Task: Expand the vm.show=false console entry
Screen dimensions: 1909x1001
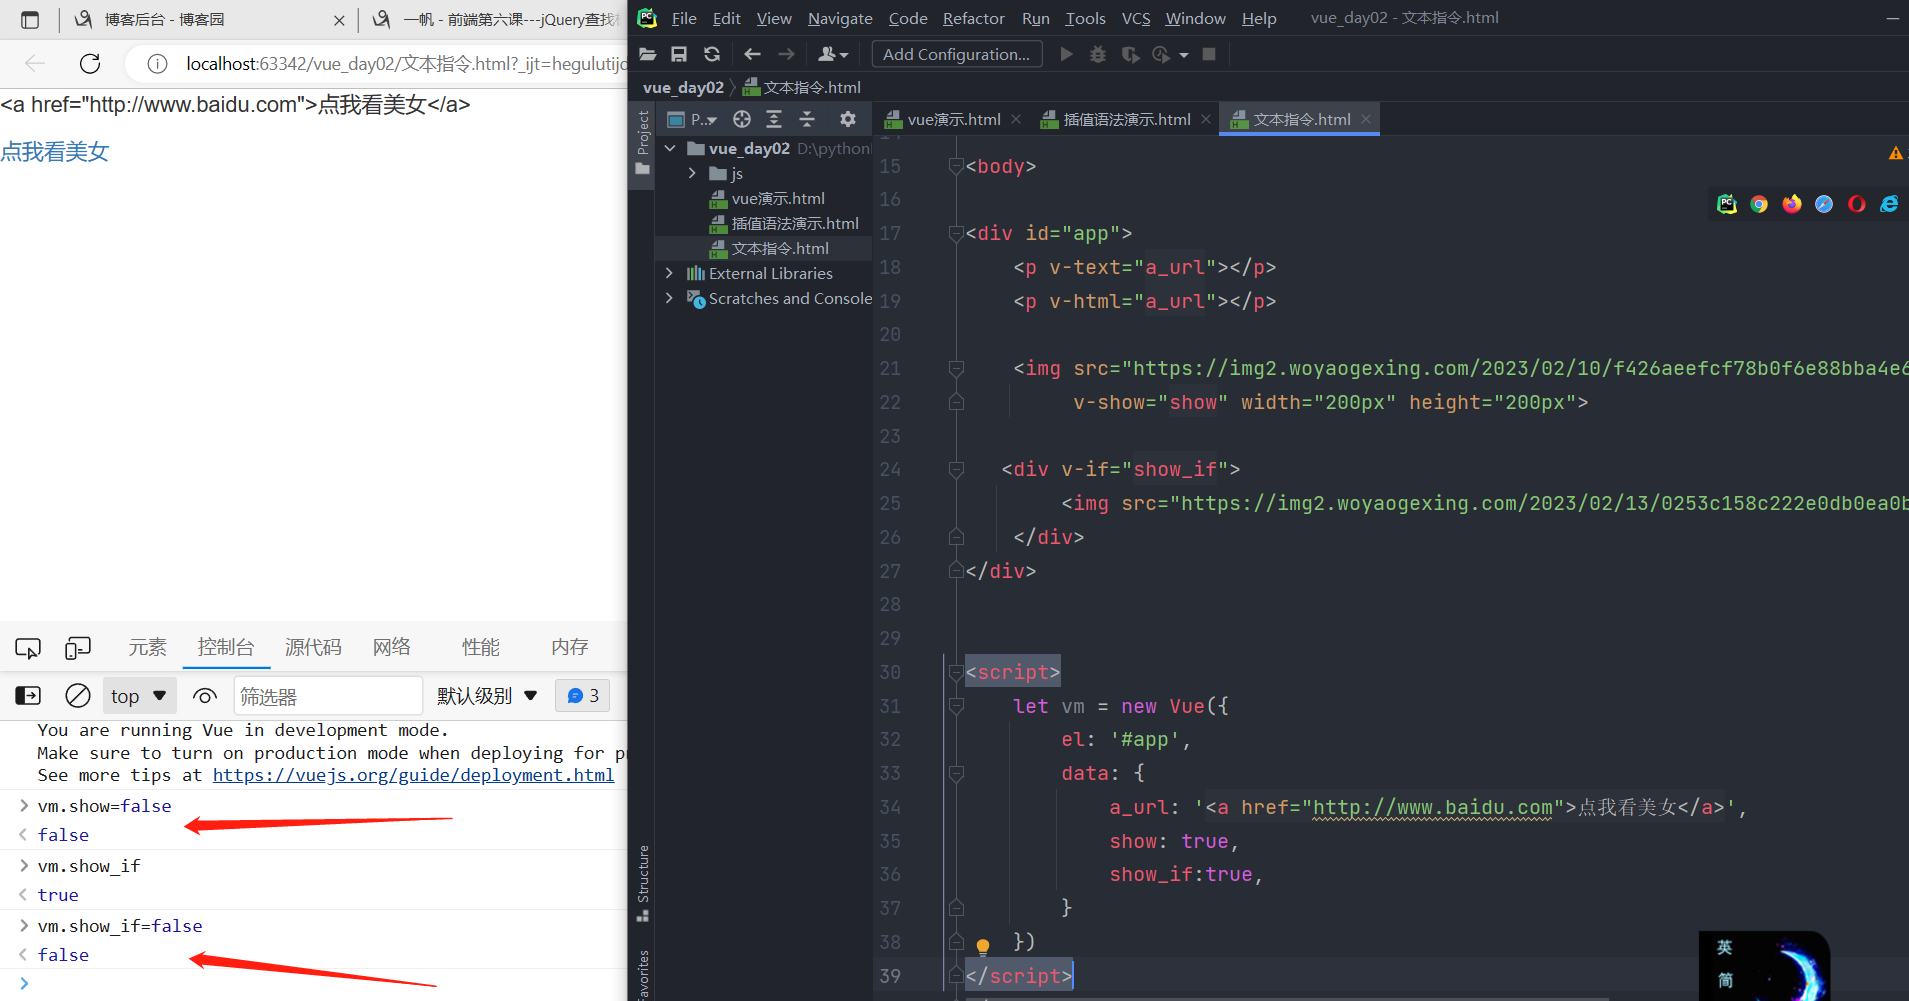Action: coord(24,805)
